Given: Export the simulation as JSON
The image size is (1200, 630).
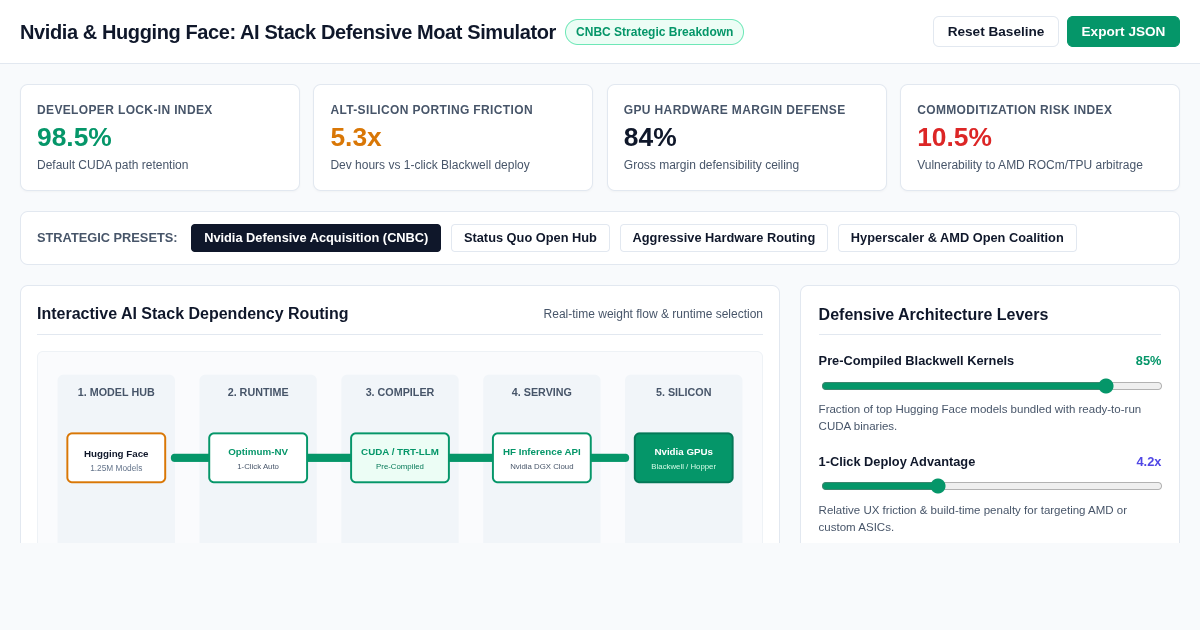Looking at the screenshot, I should coord(1123,31).
